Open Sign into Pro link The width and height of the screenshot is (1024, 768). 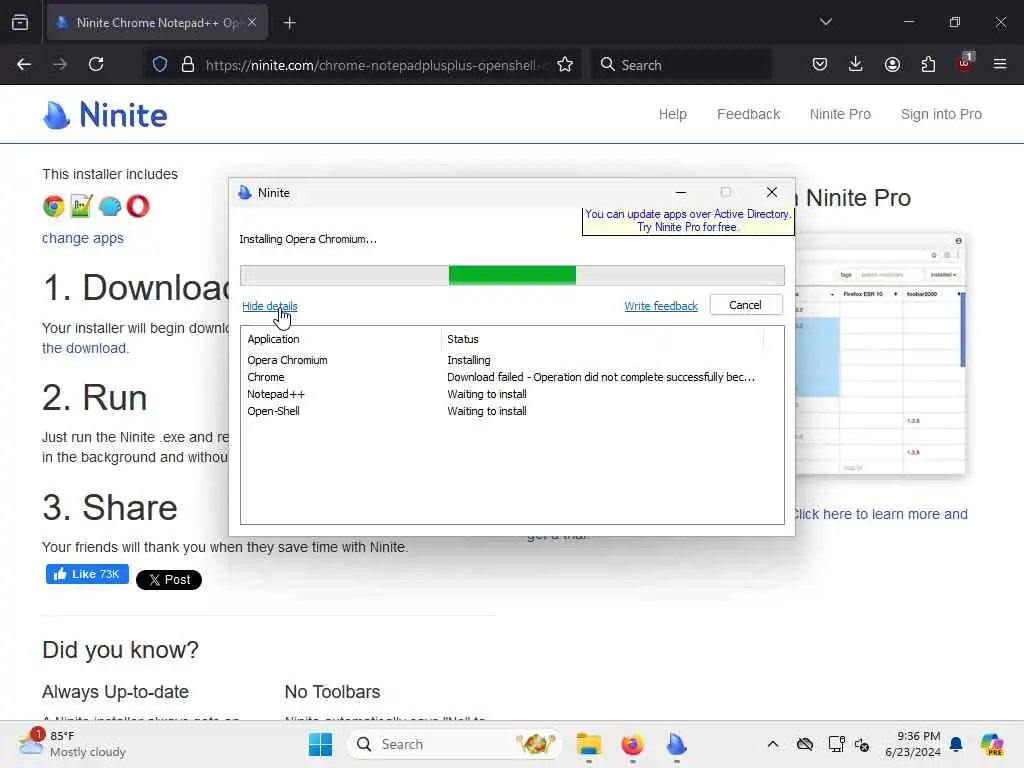click(941, 114)
